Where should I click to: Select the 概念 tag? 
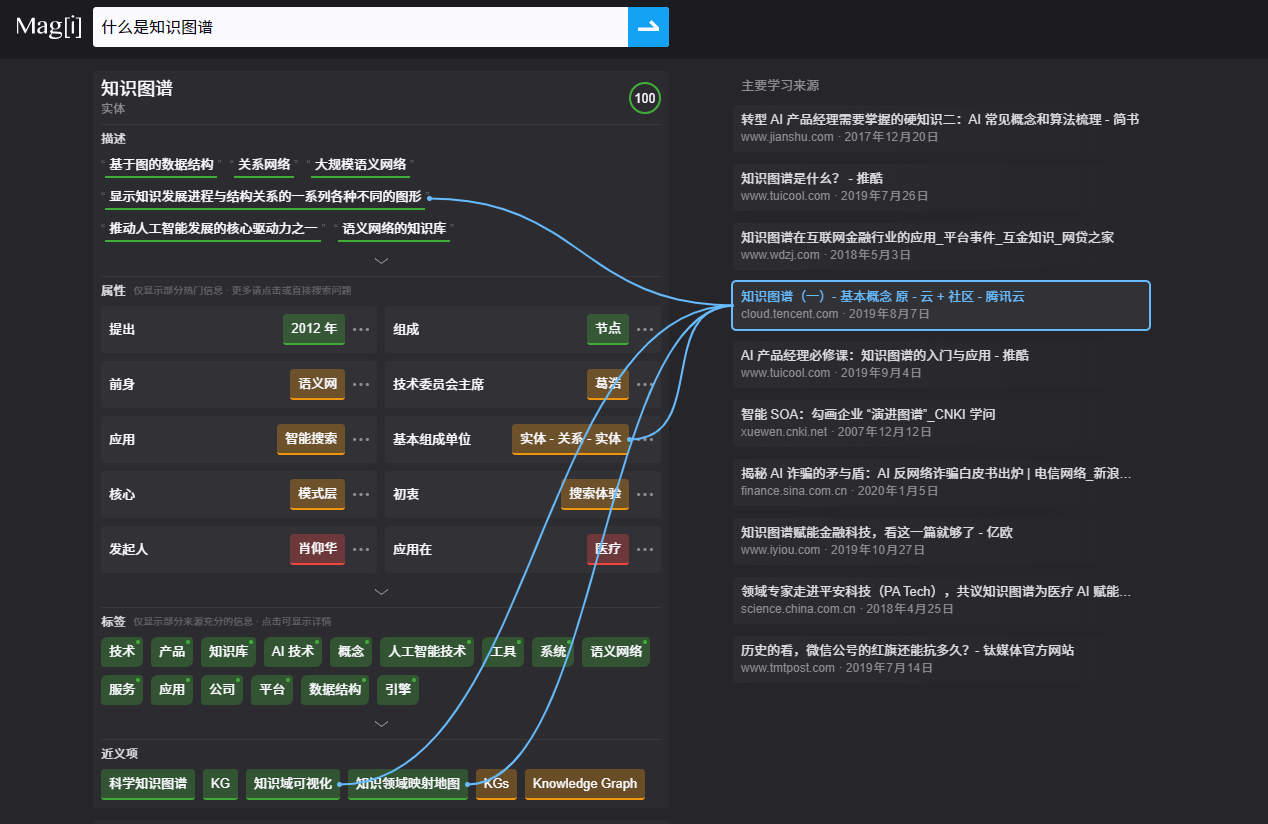[351, 652]
